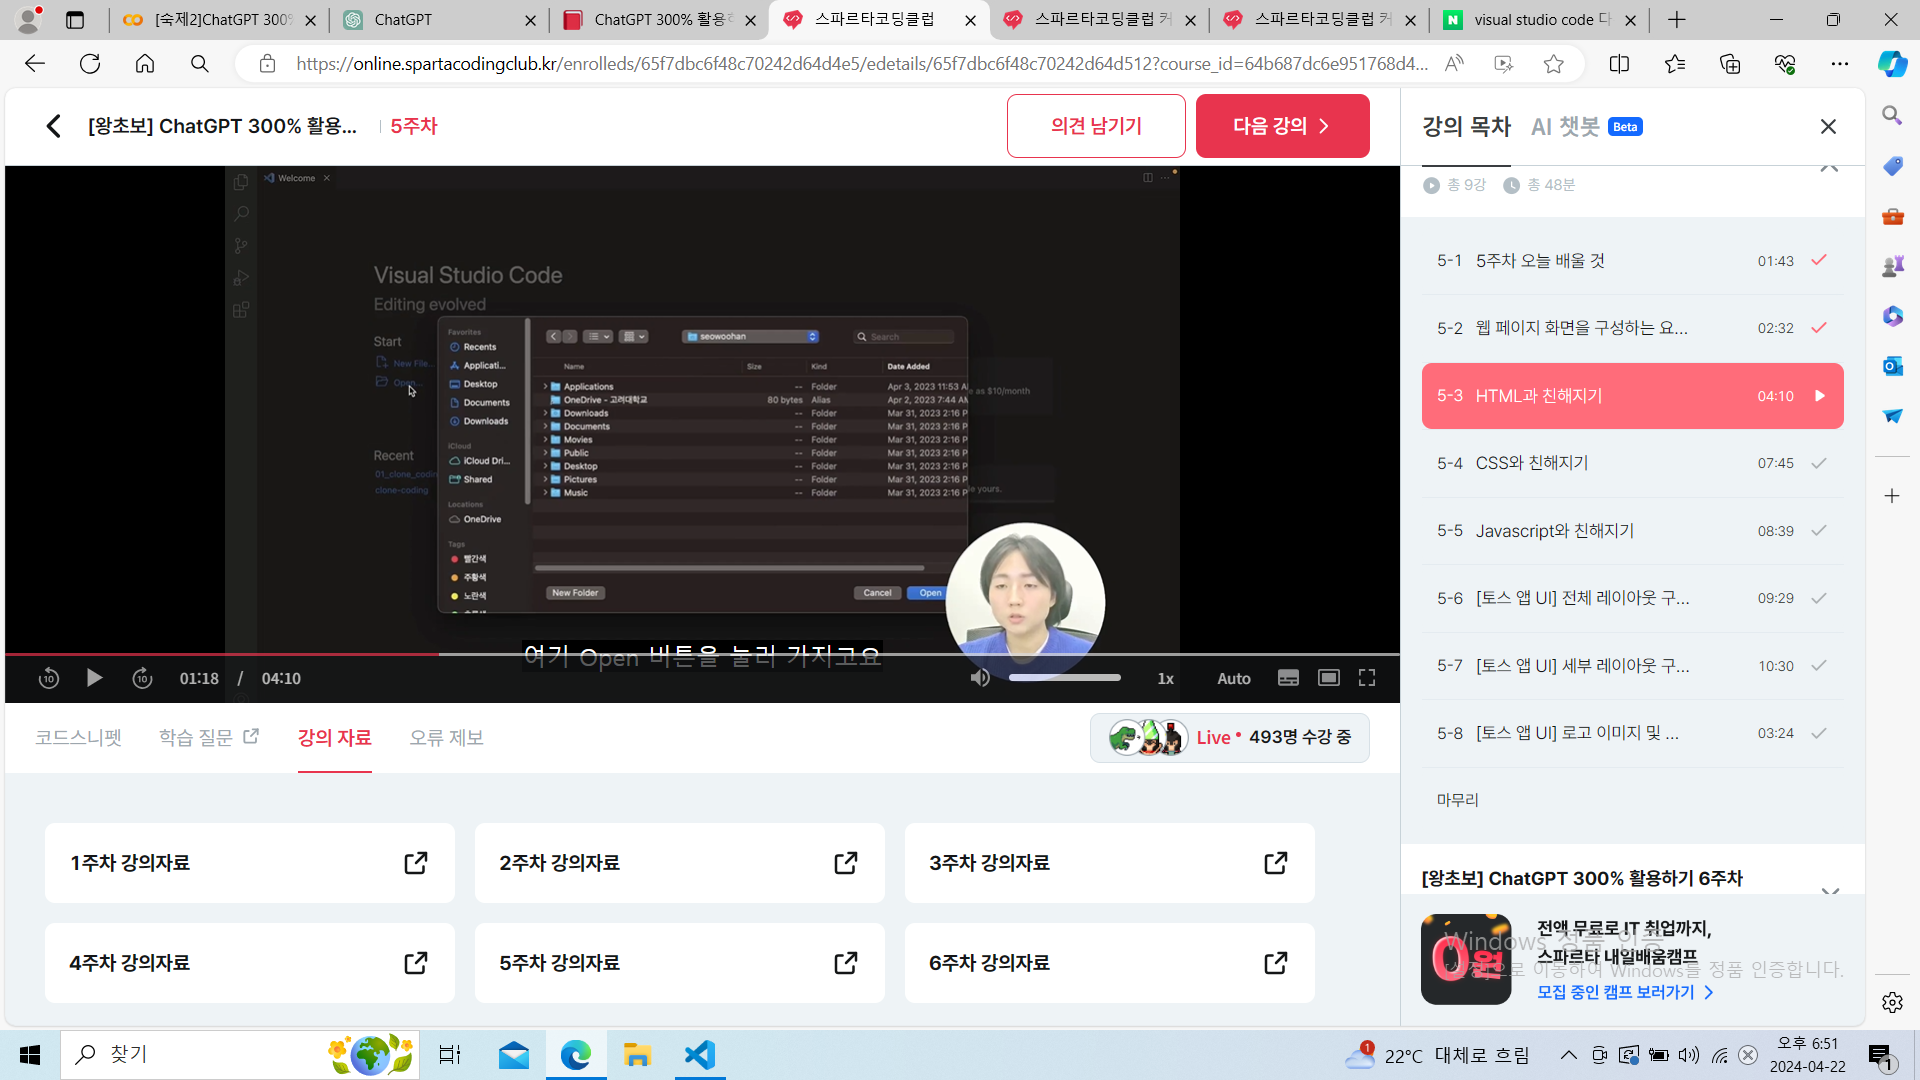Open 2주차 강의자료
This screenshot has height=1080, width=1920.
680,863
